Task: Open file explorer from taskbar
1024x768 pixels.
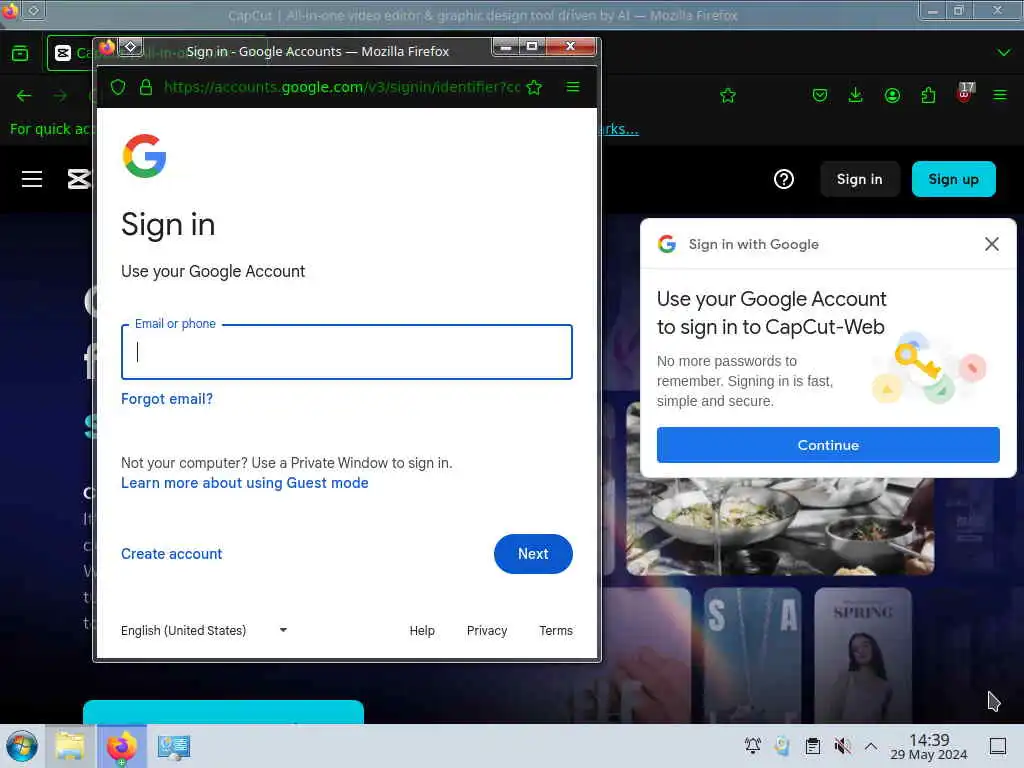Action: pyautogui.click(x=70, y=746)
